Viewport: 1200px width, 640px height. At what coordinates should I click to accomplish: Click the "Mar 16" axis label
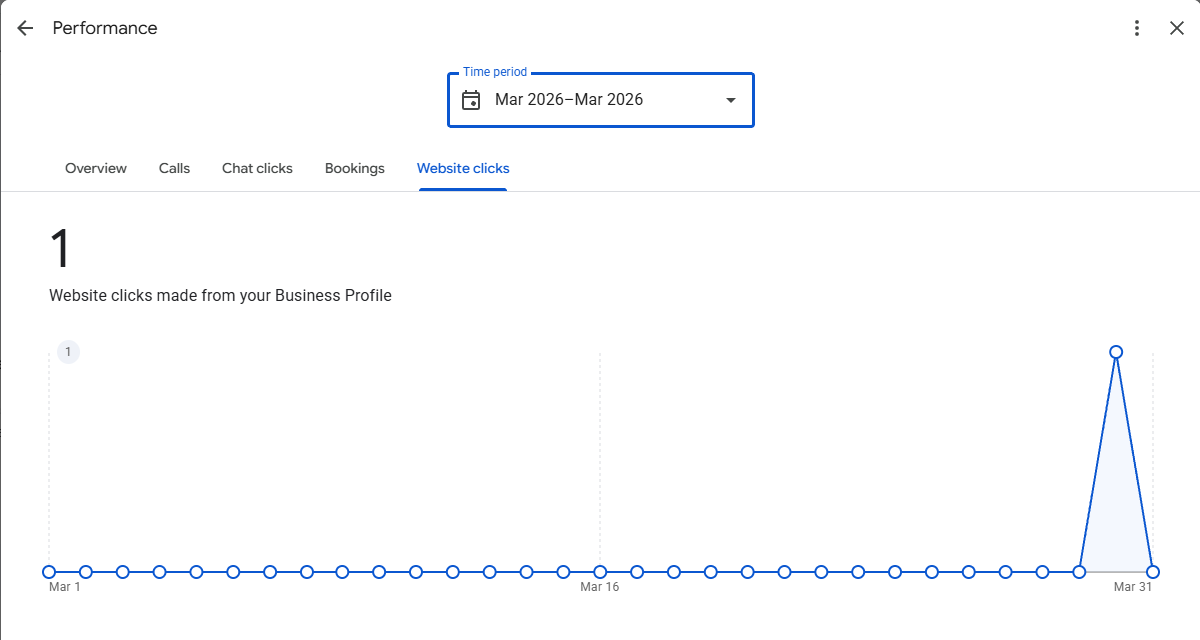tap(600, 587)
